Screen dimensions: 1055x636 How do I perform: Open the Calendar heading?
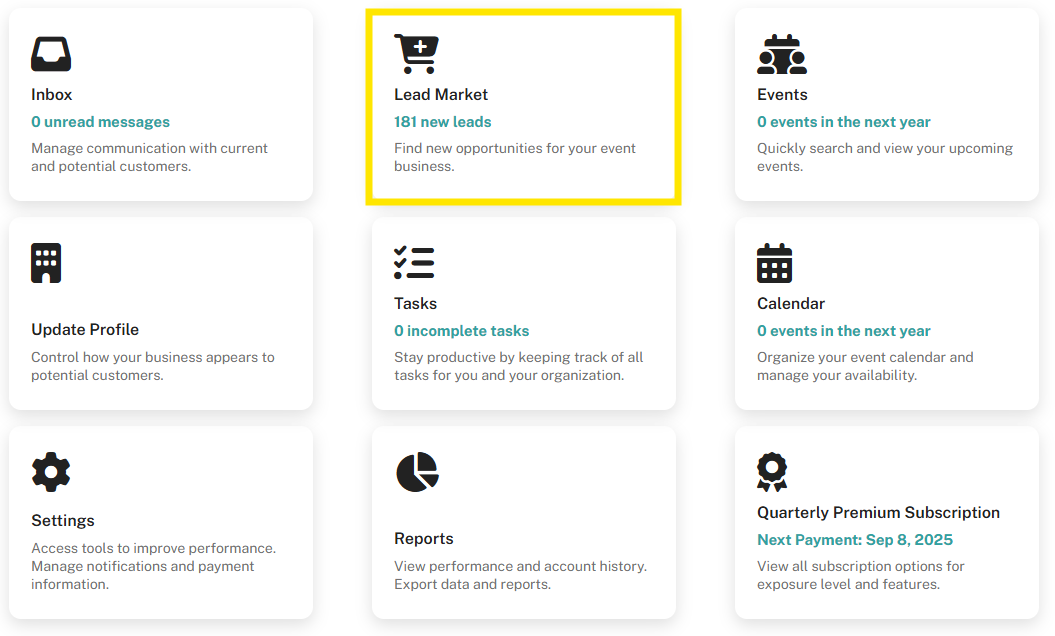pos(791,304)
